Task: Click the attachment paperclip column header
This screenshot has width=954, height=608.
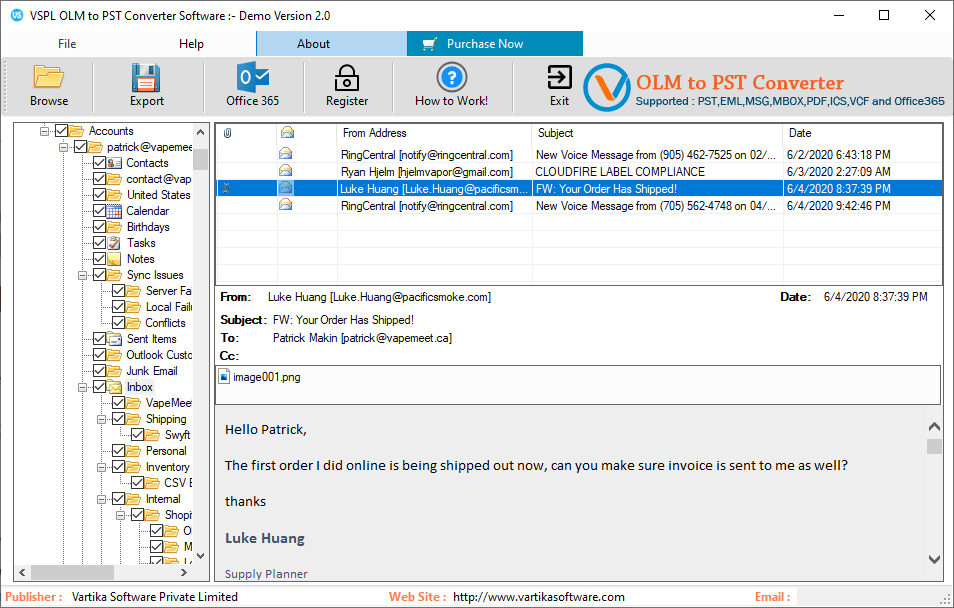Action: coord(228,133)
